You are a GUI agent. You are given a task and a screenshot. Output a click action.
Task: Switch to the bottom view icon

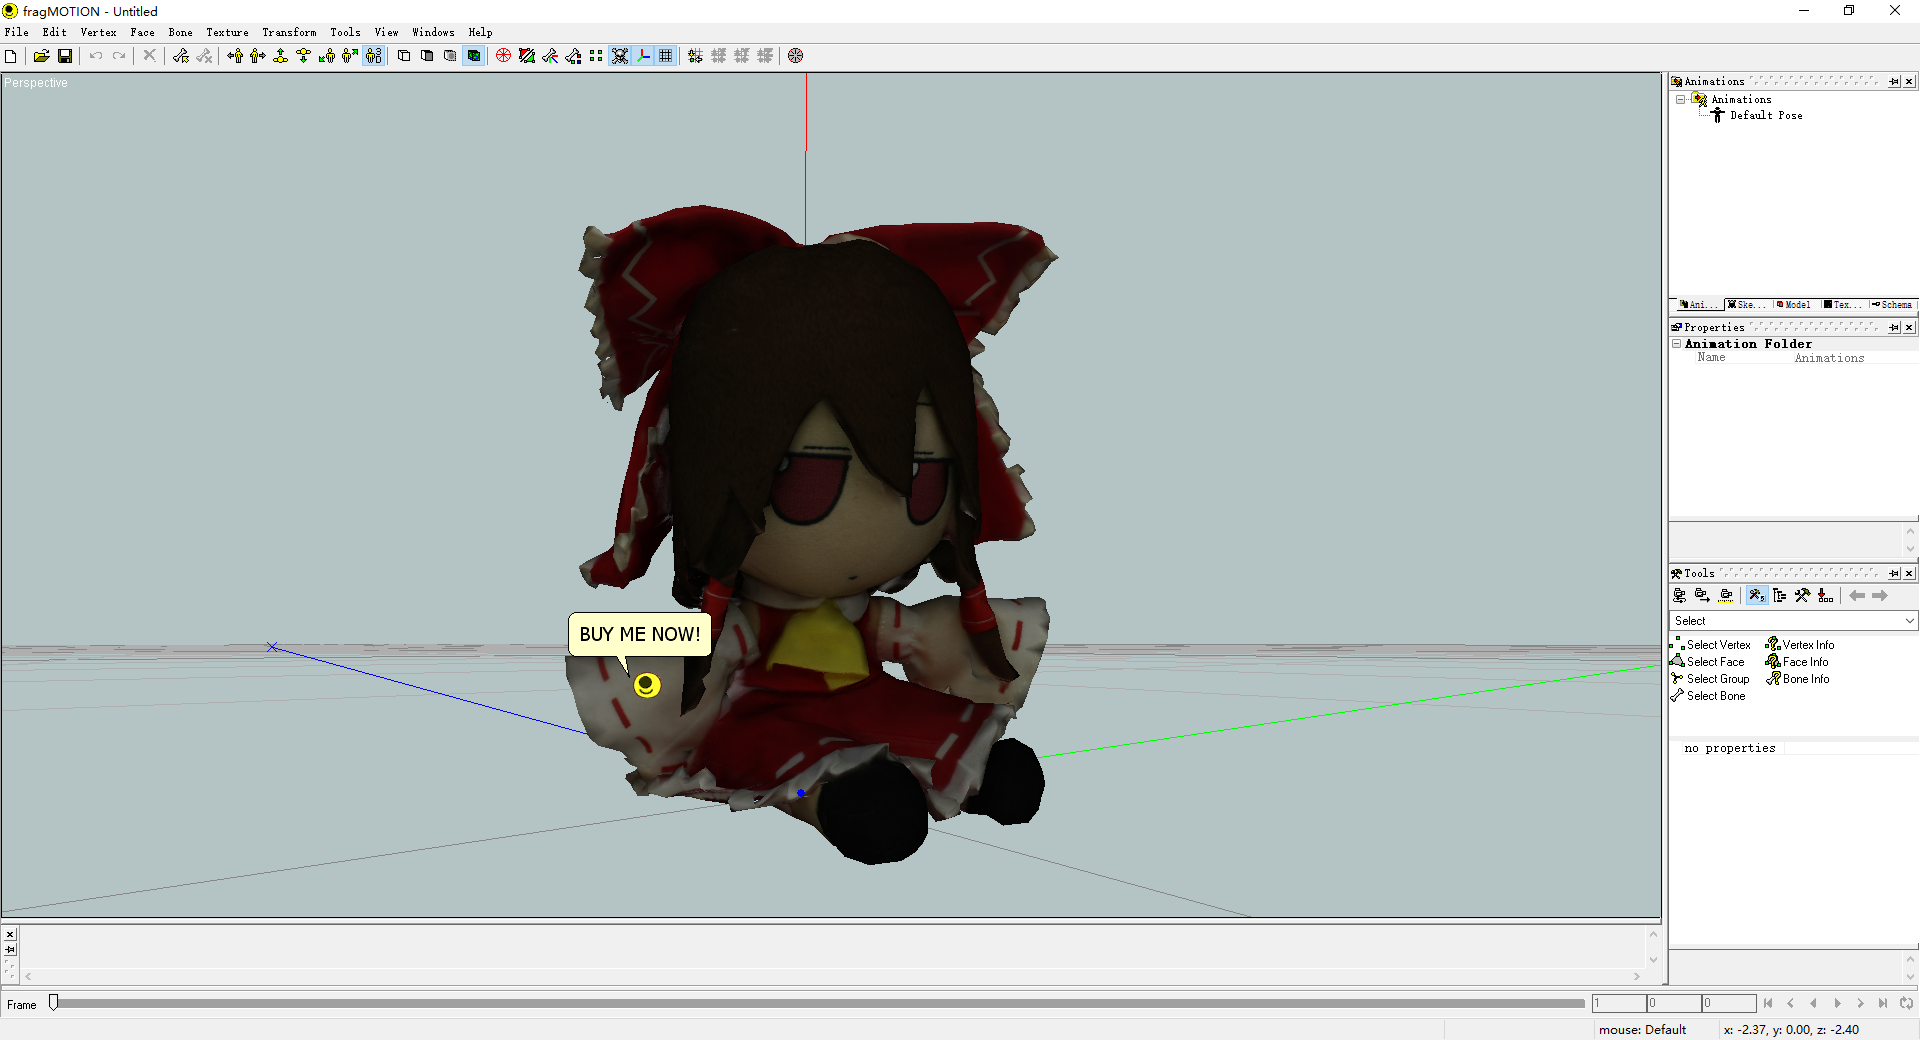pyautogui.click(x=304, y=56)
